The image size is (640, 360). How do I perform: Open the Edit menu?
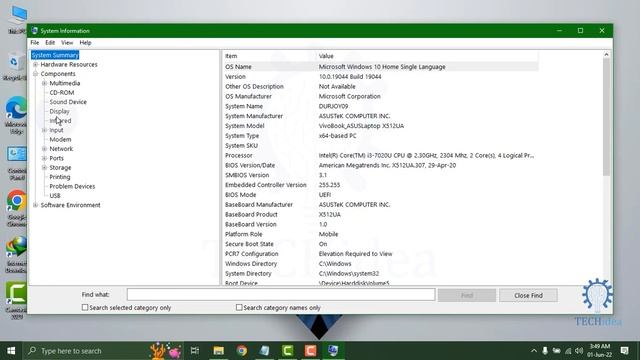pos(50,42)
